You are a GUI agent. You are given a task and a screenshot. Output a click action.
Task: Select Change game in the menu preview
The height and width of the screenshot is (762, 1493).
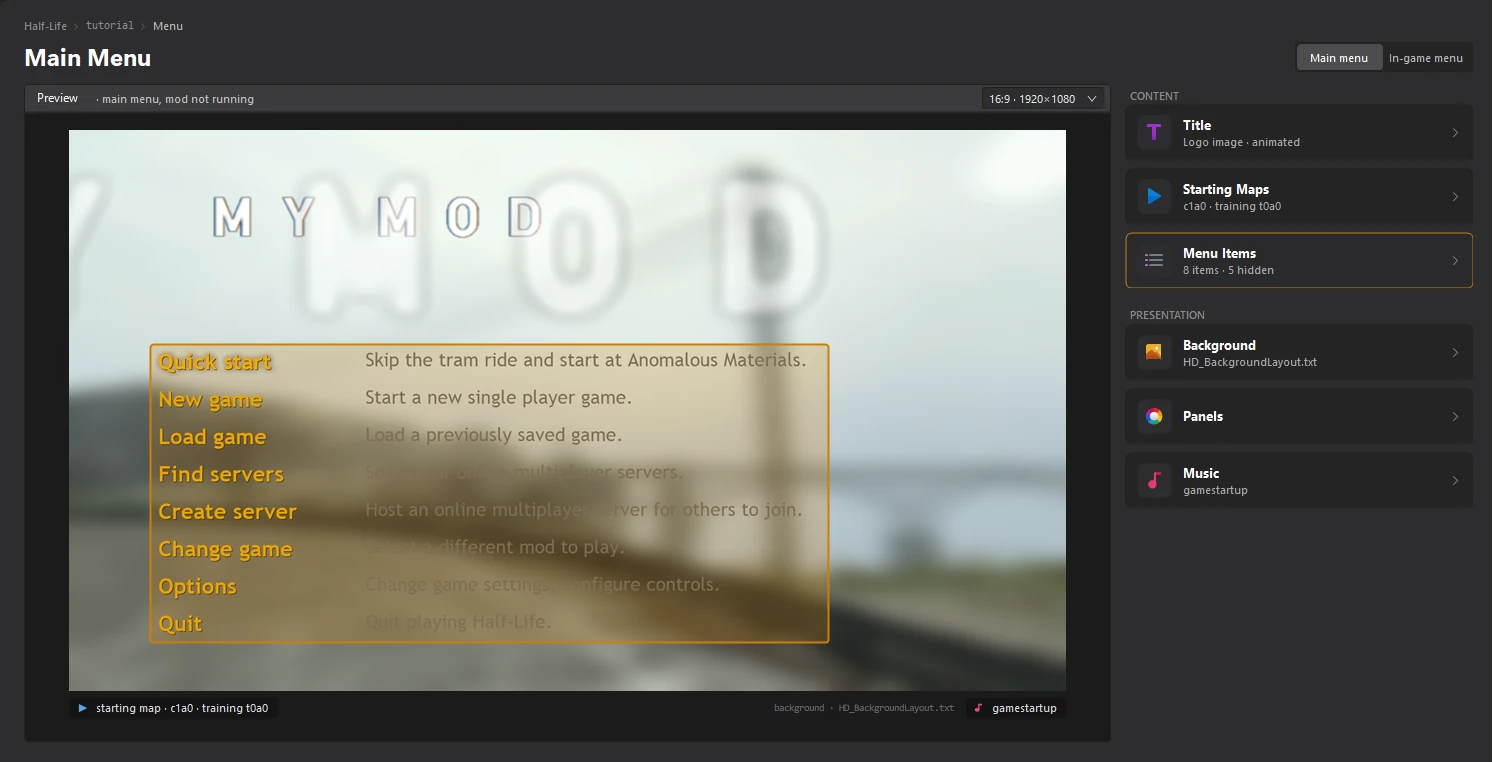tap(225, 549)
